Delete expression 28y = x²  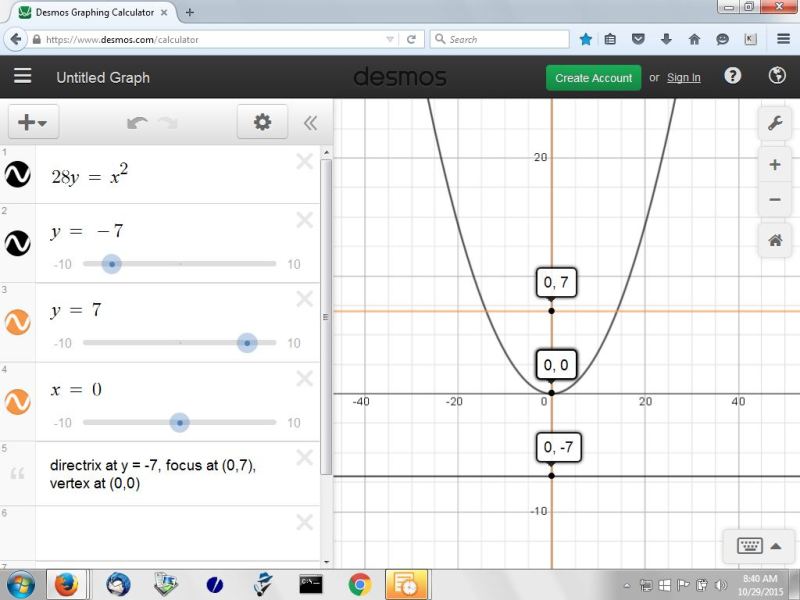pos(305,162)
